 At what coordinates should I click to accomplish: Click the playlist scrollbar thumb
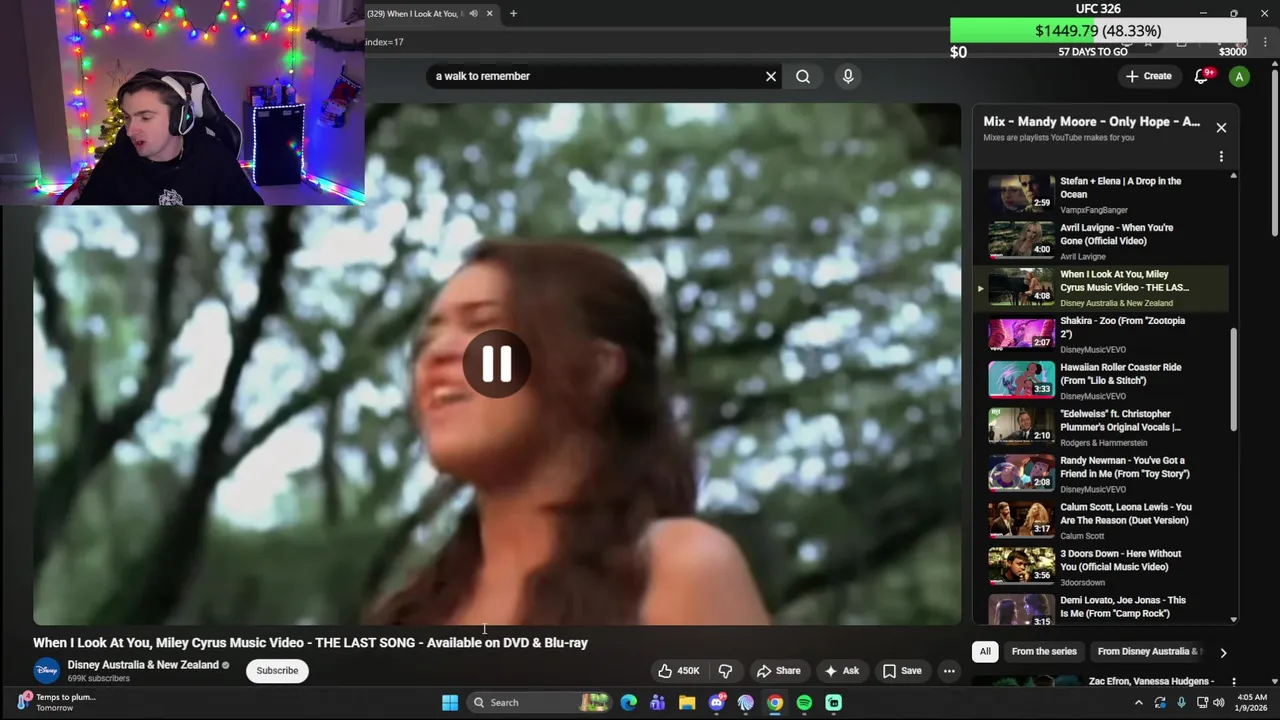tap(1233, 381)
